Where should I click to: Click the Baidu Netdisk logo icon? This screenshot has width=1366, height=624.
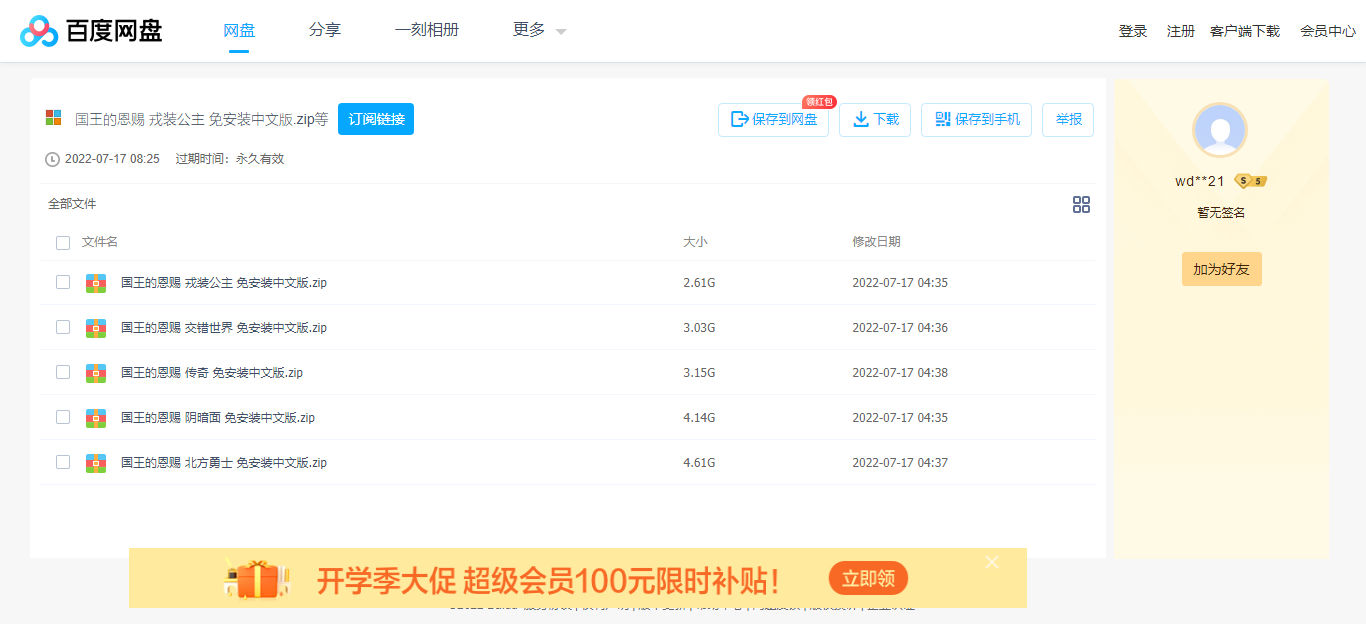pos(38,30)
